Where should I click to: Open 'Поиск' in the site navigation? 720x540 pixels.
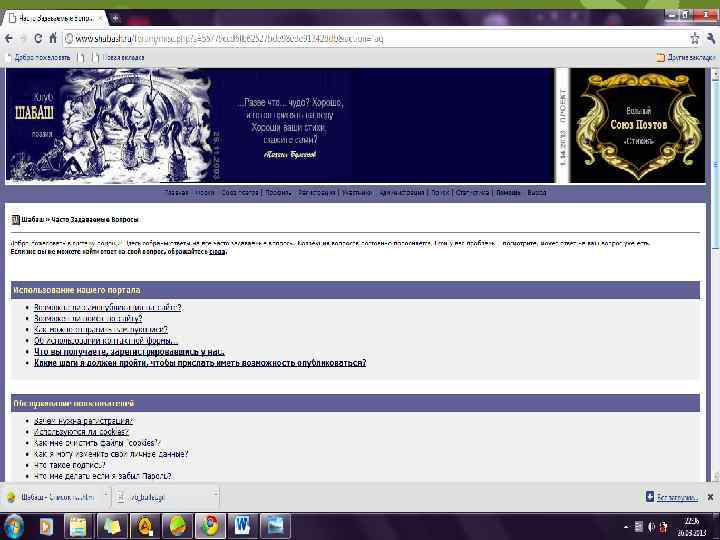(440, 192)
